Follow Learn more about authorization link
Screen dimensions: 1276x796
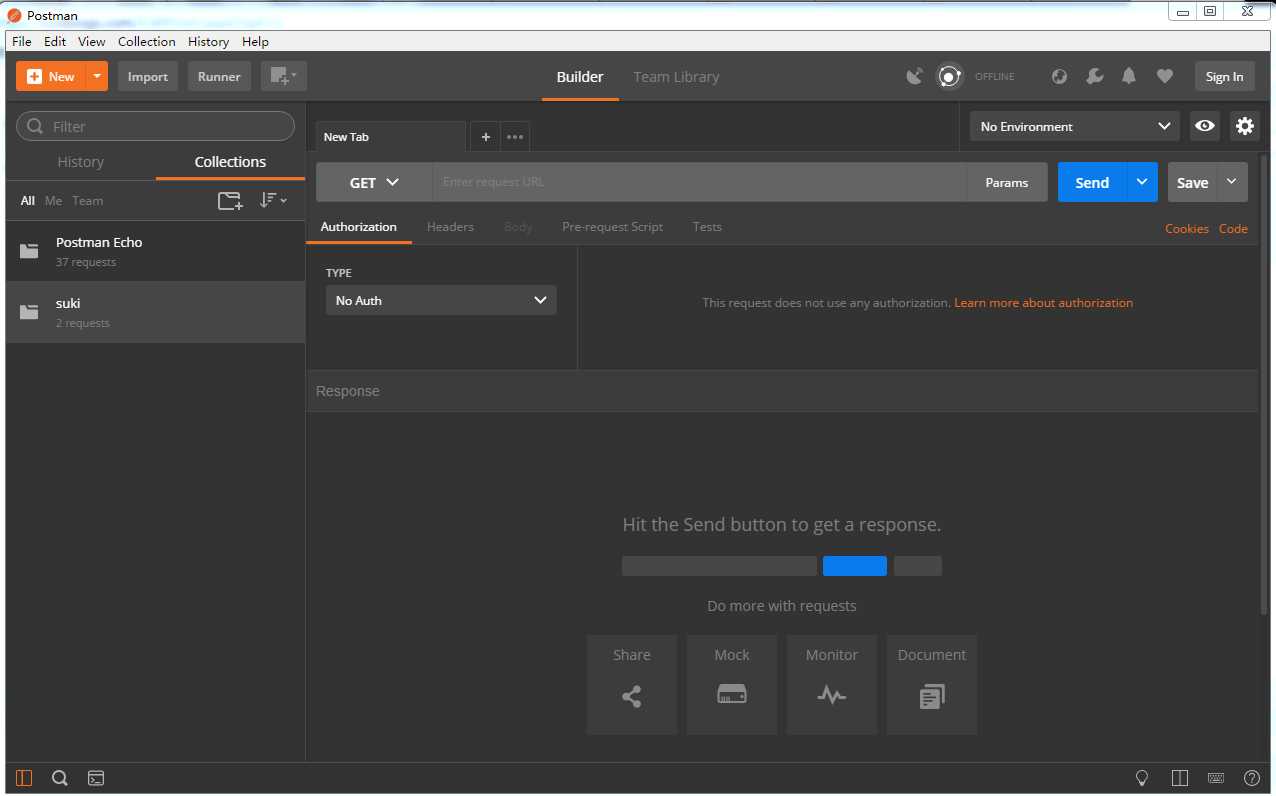[x=1044, y=302]
